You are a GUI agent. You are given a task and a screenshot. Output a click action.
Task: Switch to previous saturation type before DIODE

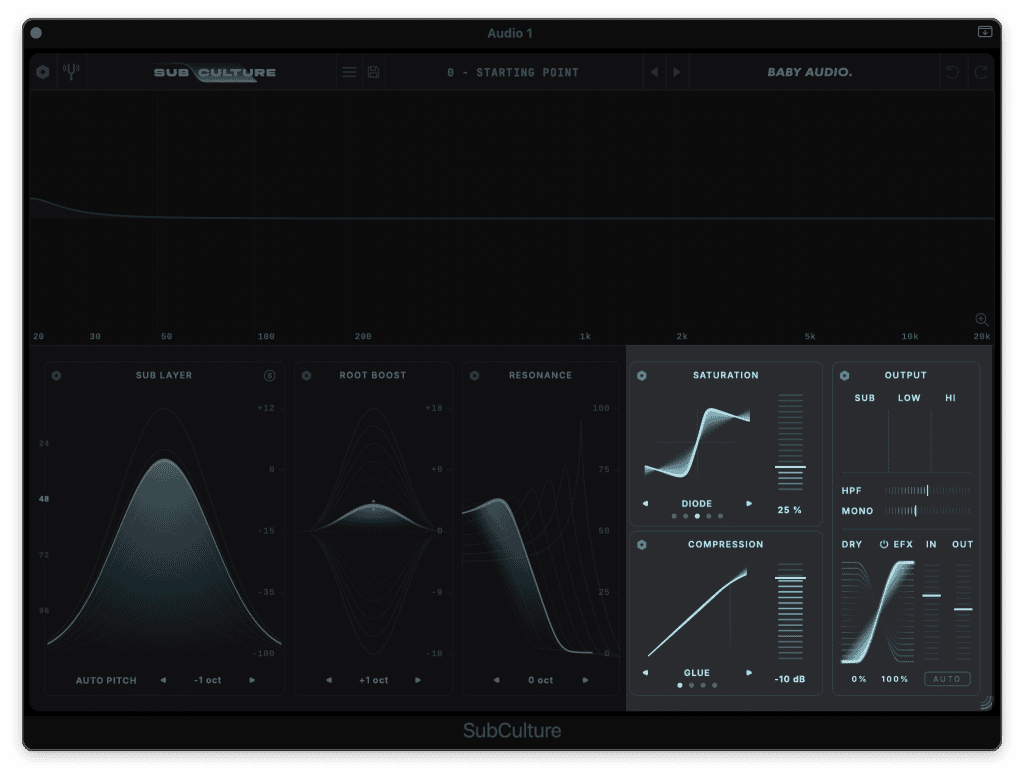[x=645, y=503]
